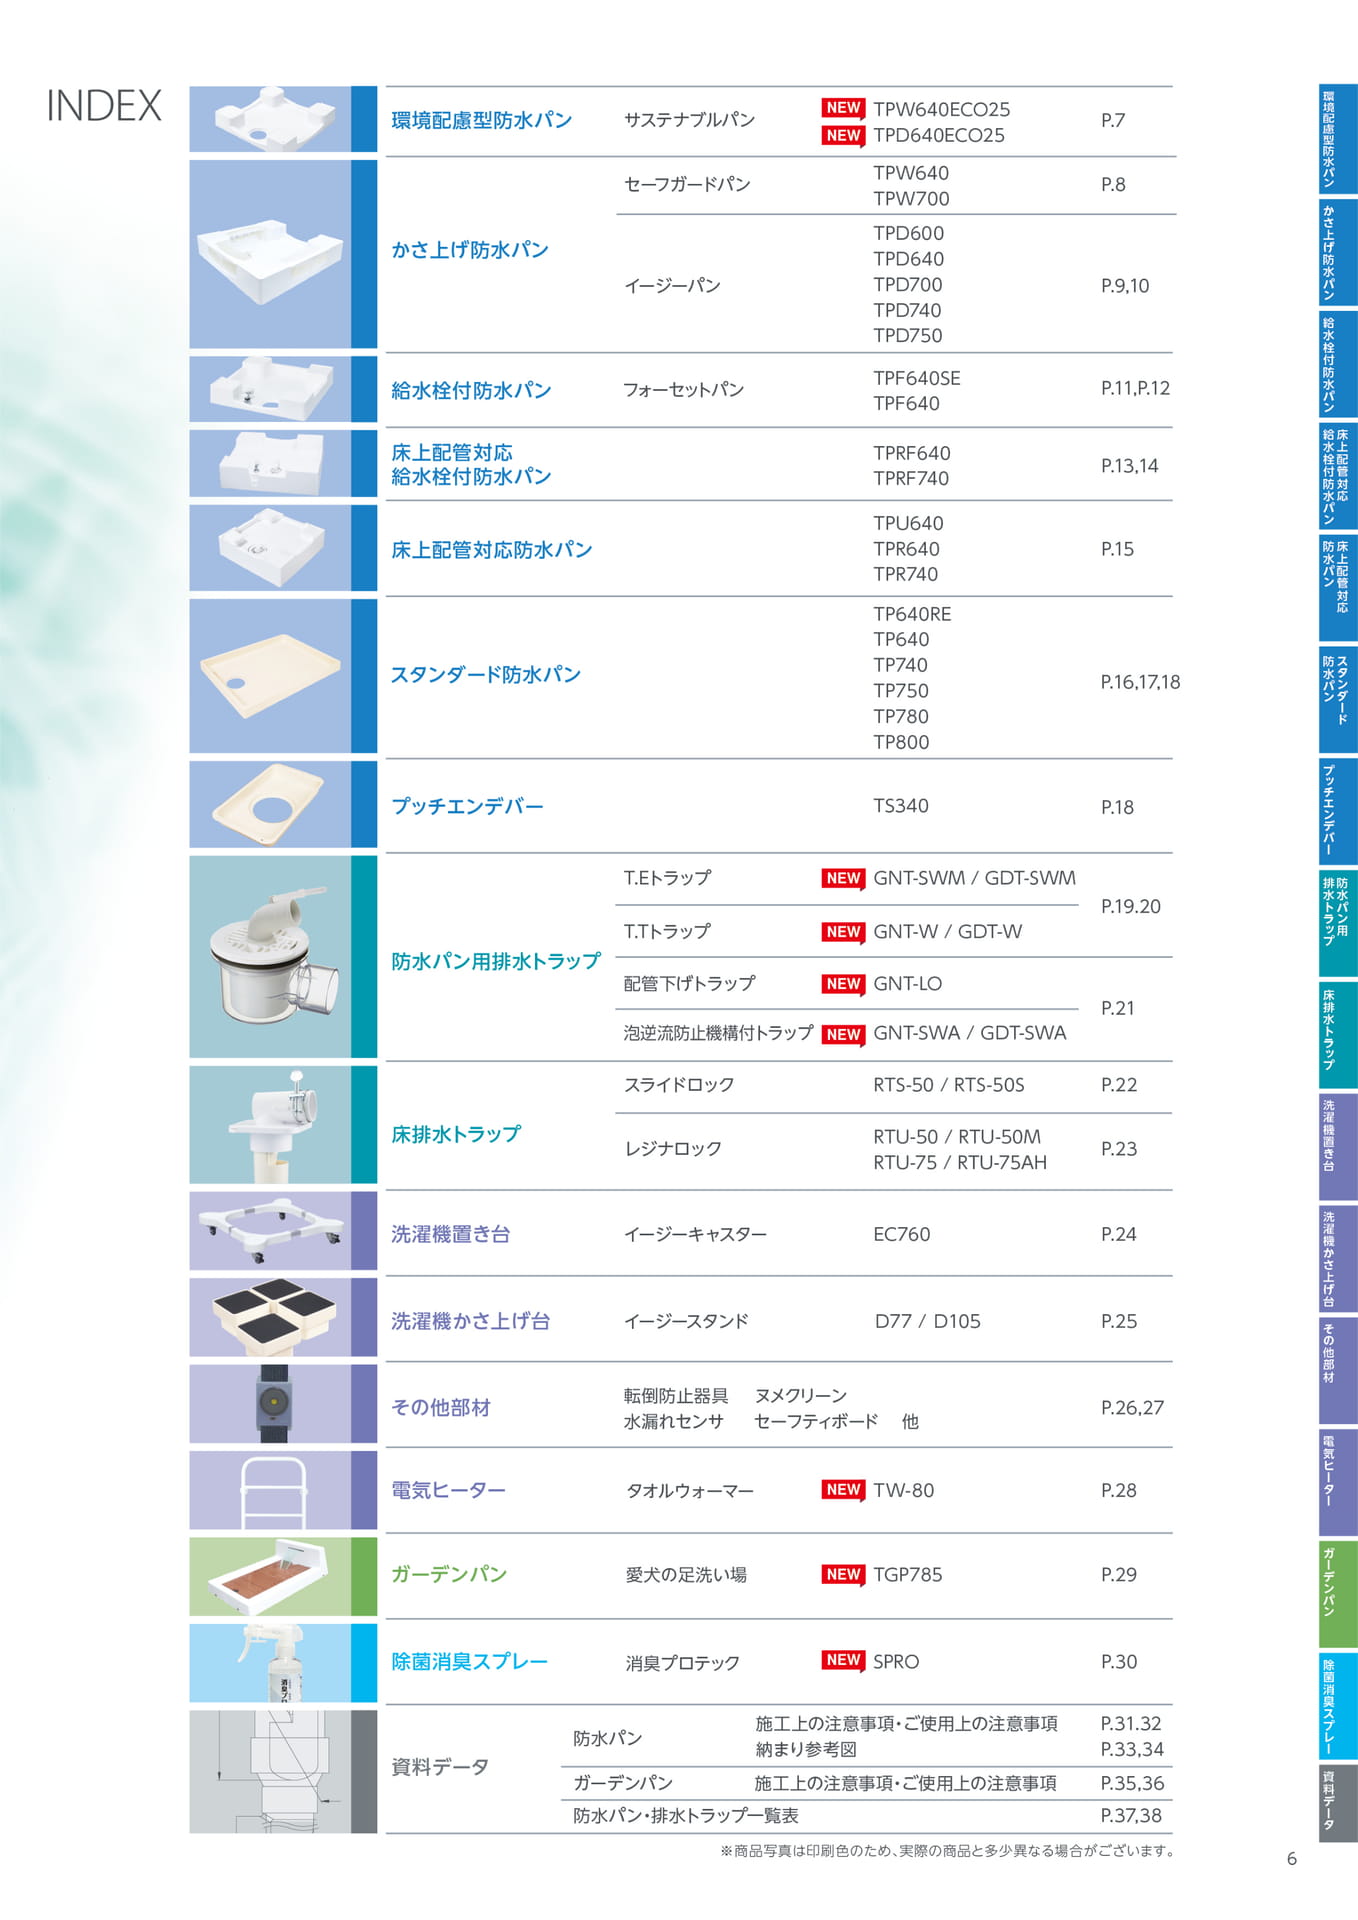Click the INDEX page title
Screen dimensions: 1358x1920
tap(104, 106)
